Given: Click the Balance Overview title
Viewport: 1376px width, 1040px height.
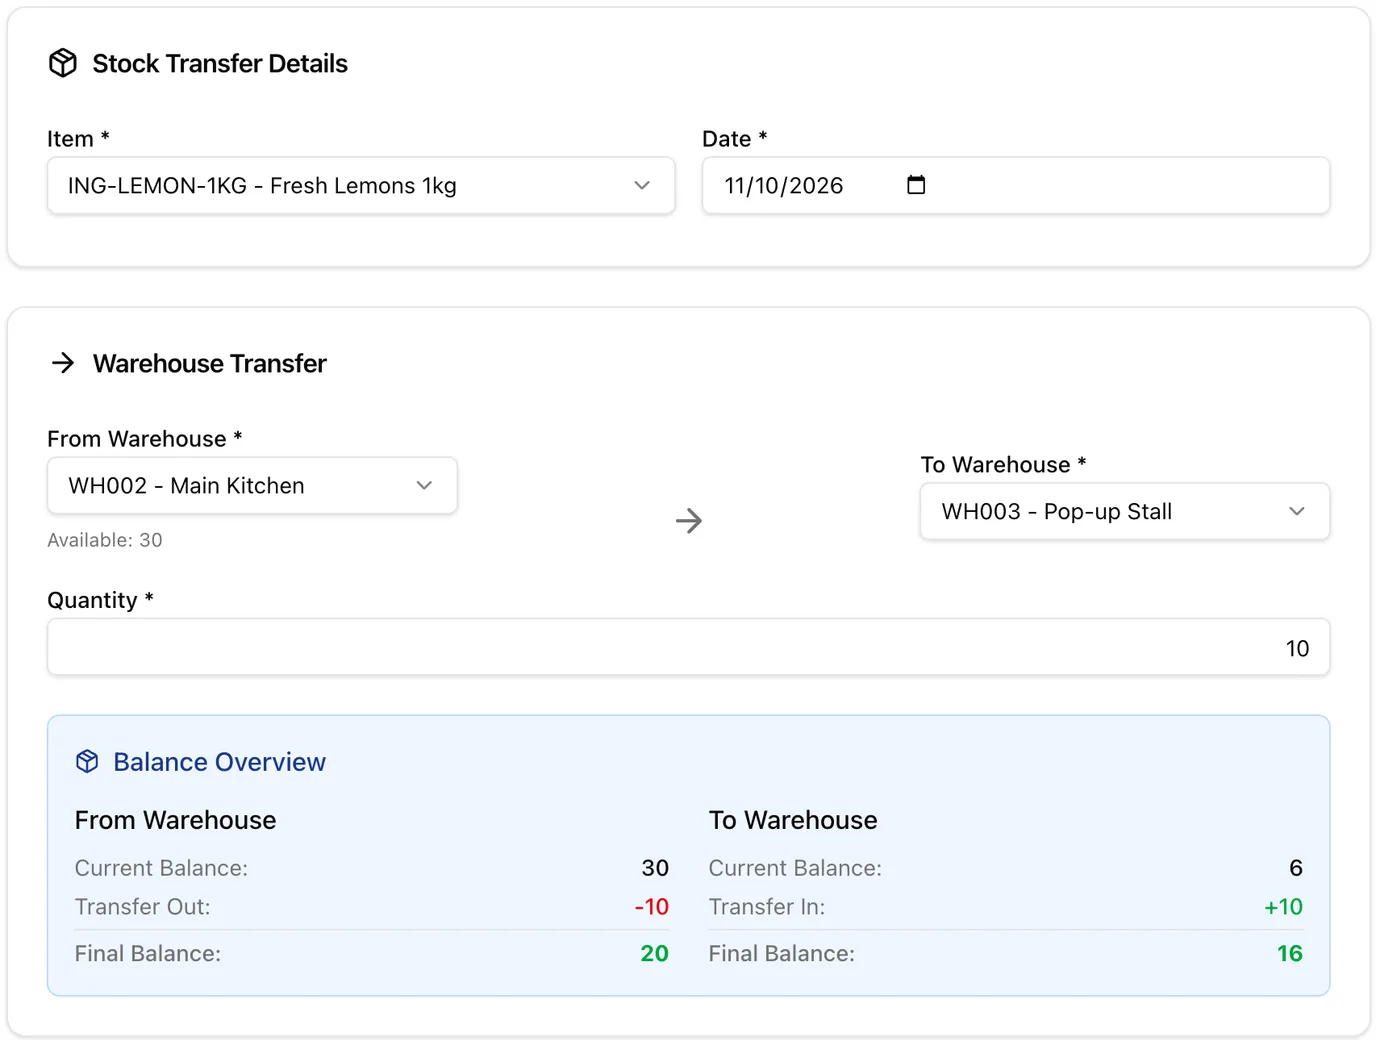Looking at the screenshot, I should (x=220, y=762).
